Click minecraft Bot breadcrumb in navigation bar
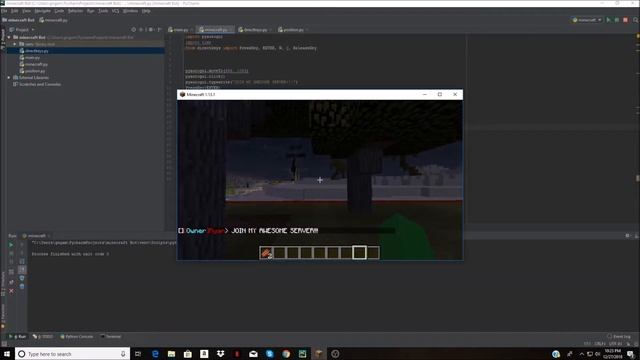Viewport: 640px width, 360px height. point(18,20)
